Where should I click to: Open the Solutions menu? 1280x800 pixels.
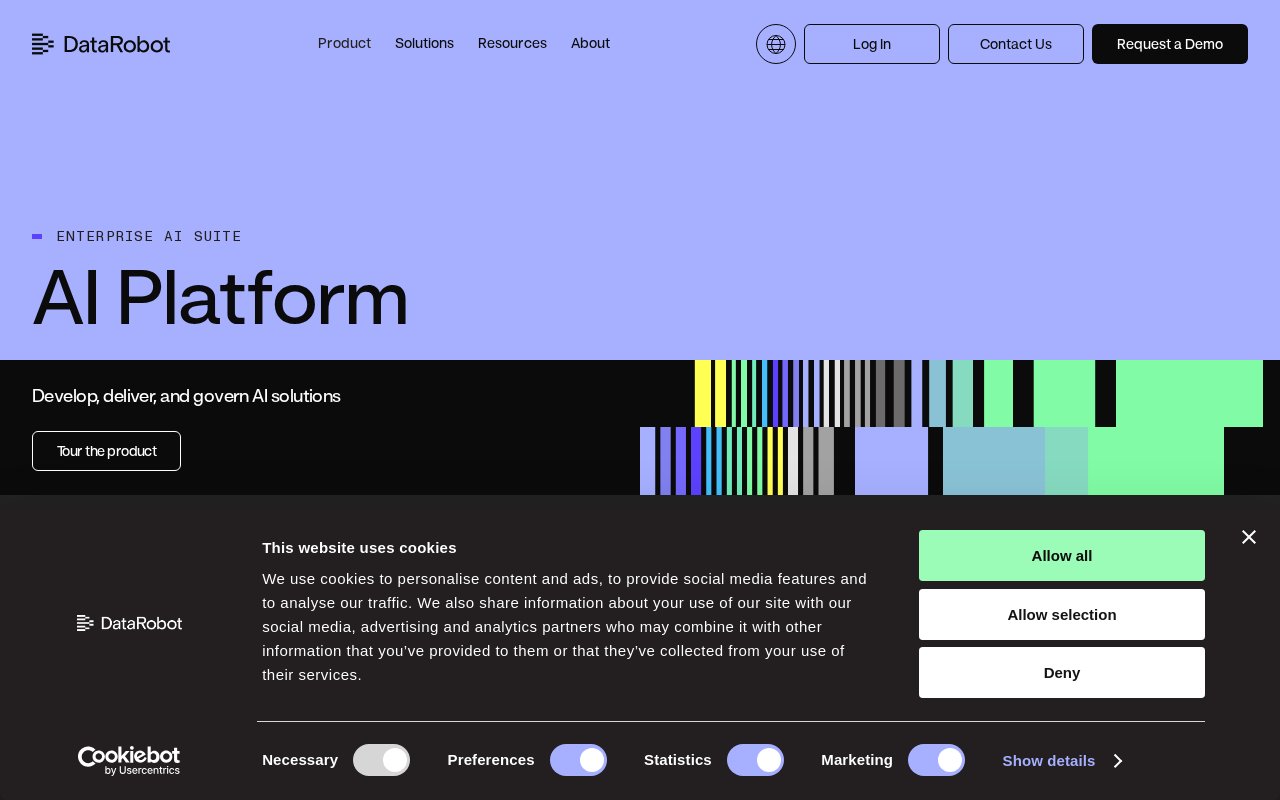(424, 43)
